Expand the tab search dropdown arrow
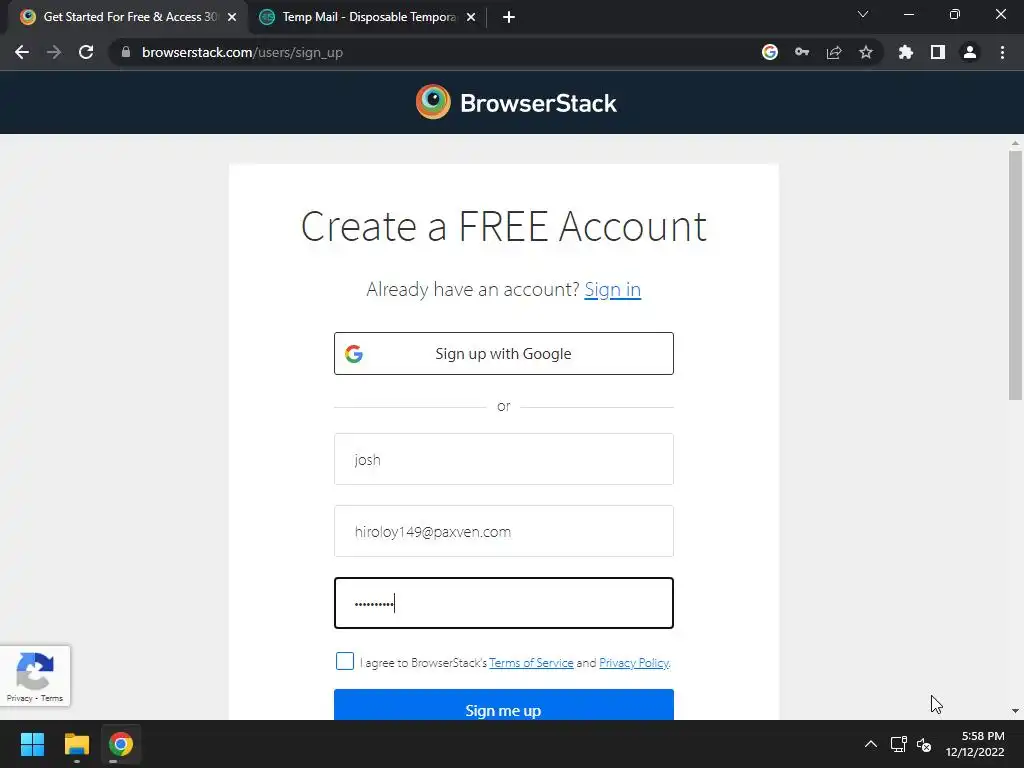1024x768 pixels. coord(863,14)
